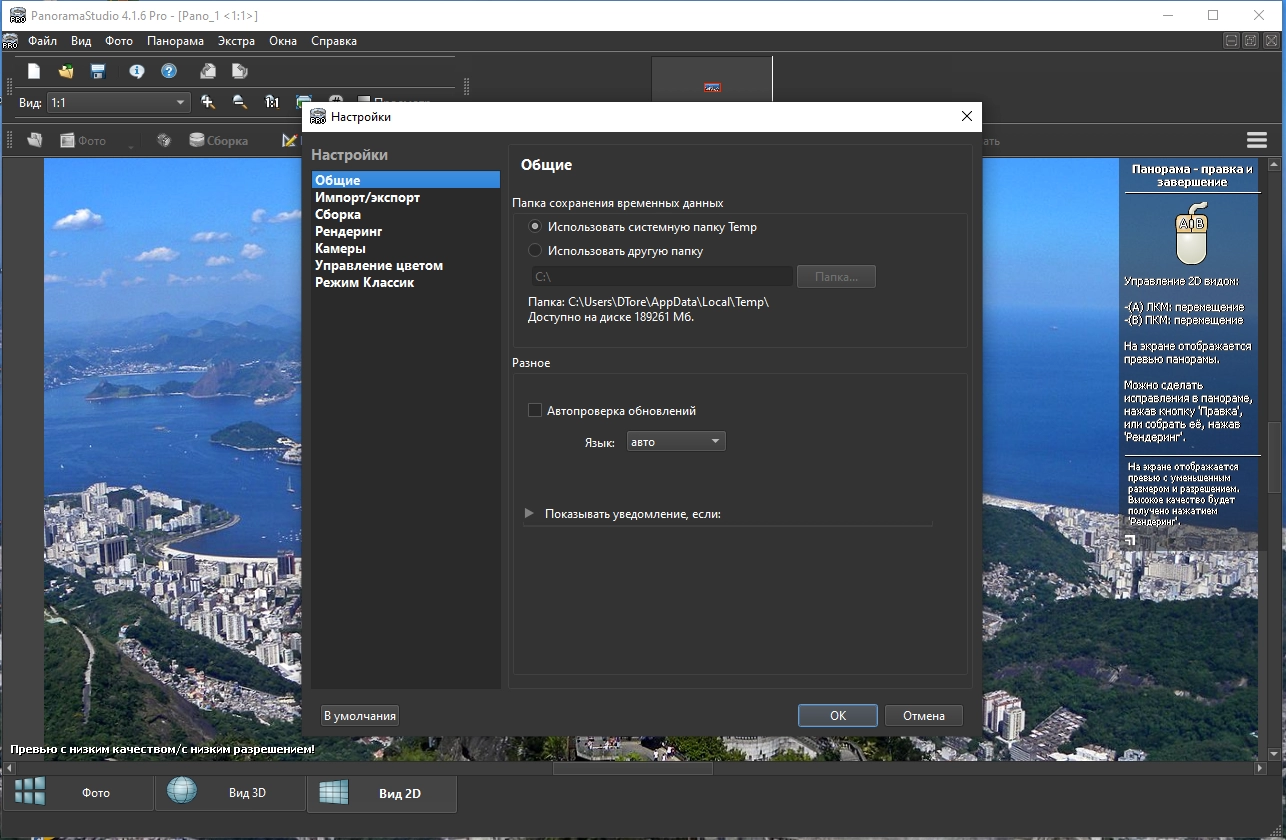Open the 'Язык' language dropdown
The height and width of the screenshot is (840, 1286).
point(675,441)
